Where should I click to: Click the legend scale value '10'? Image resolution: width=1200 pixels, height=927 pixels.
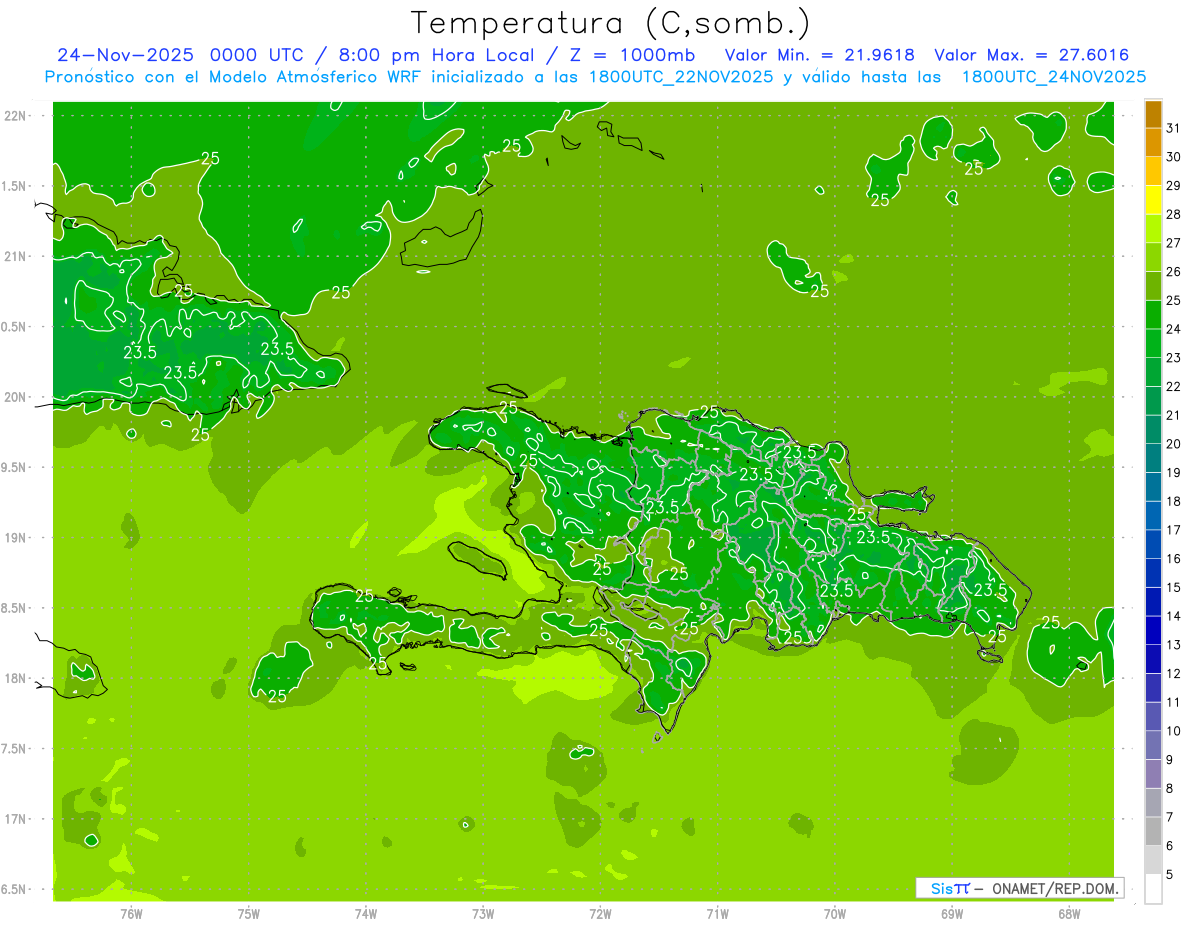click(x=1174, y=731)
